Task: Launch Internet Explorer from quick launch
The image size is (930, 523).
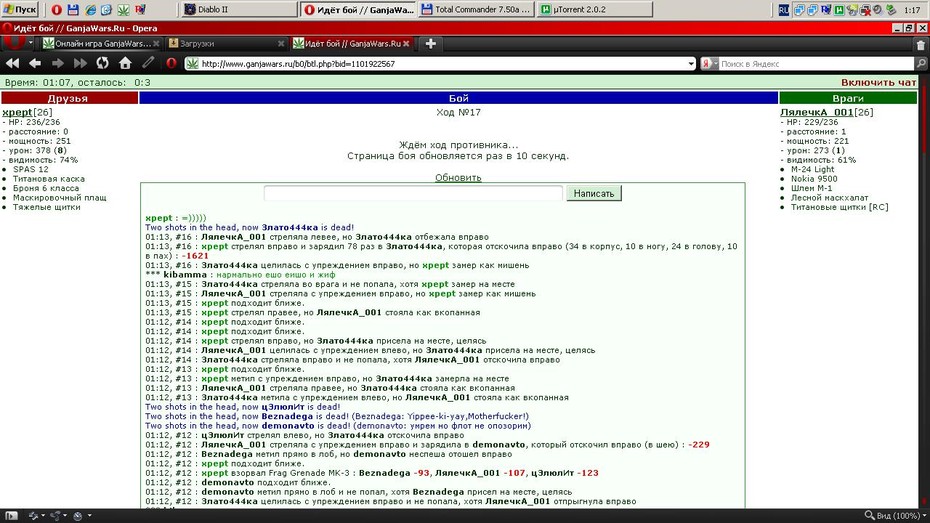Action: (90, 9)
